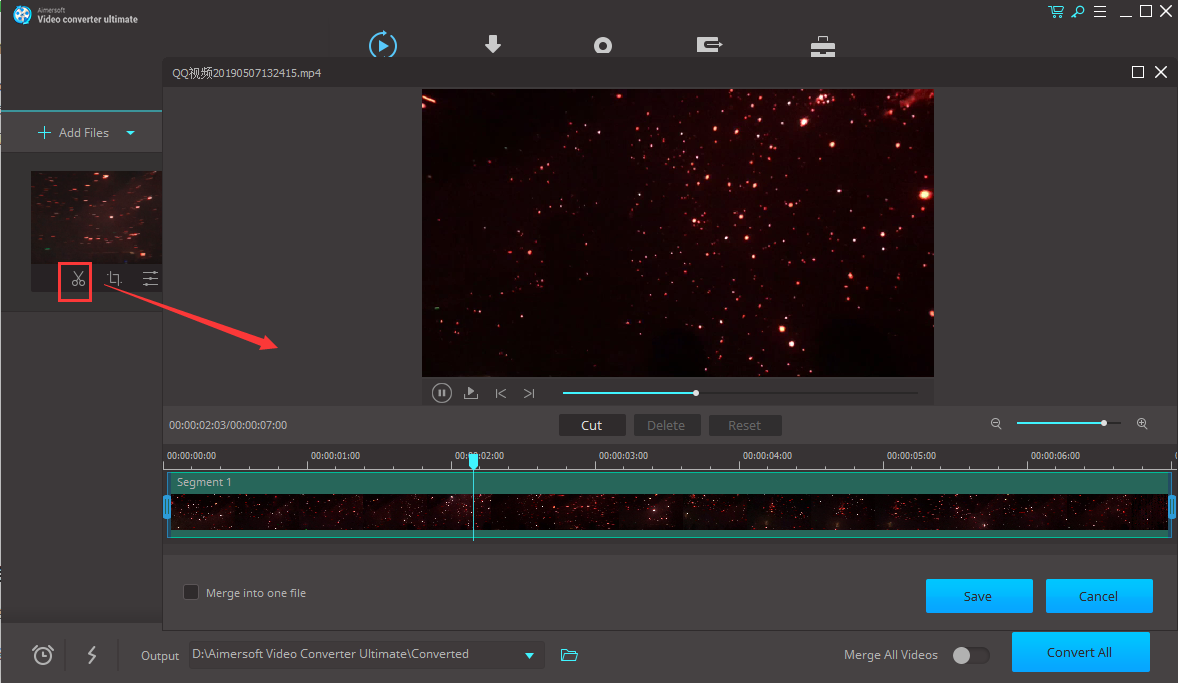Open the Toolbox tab icon
The image size is (1178, 683).
pos(823,47)
